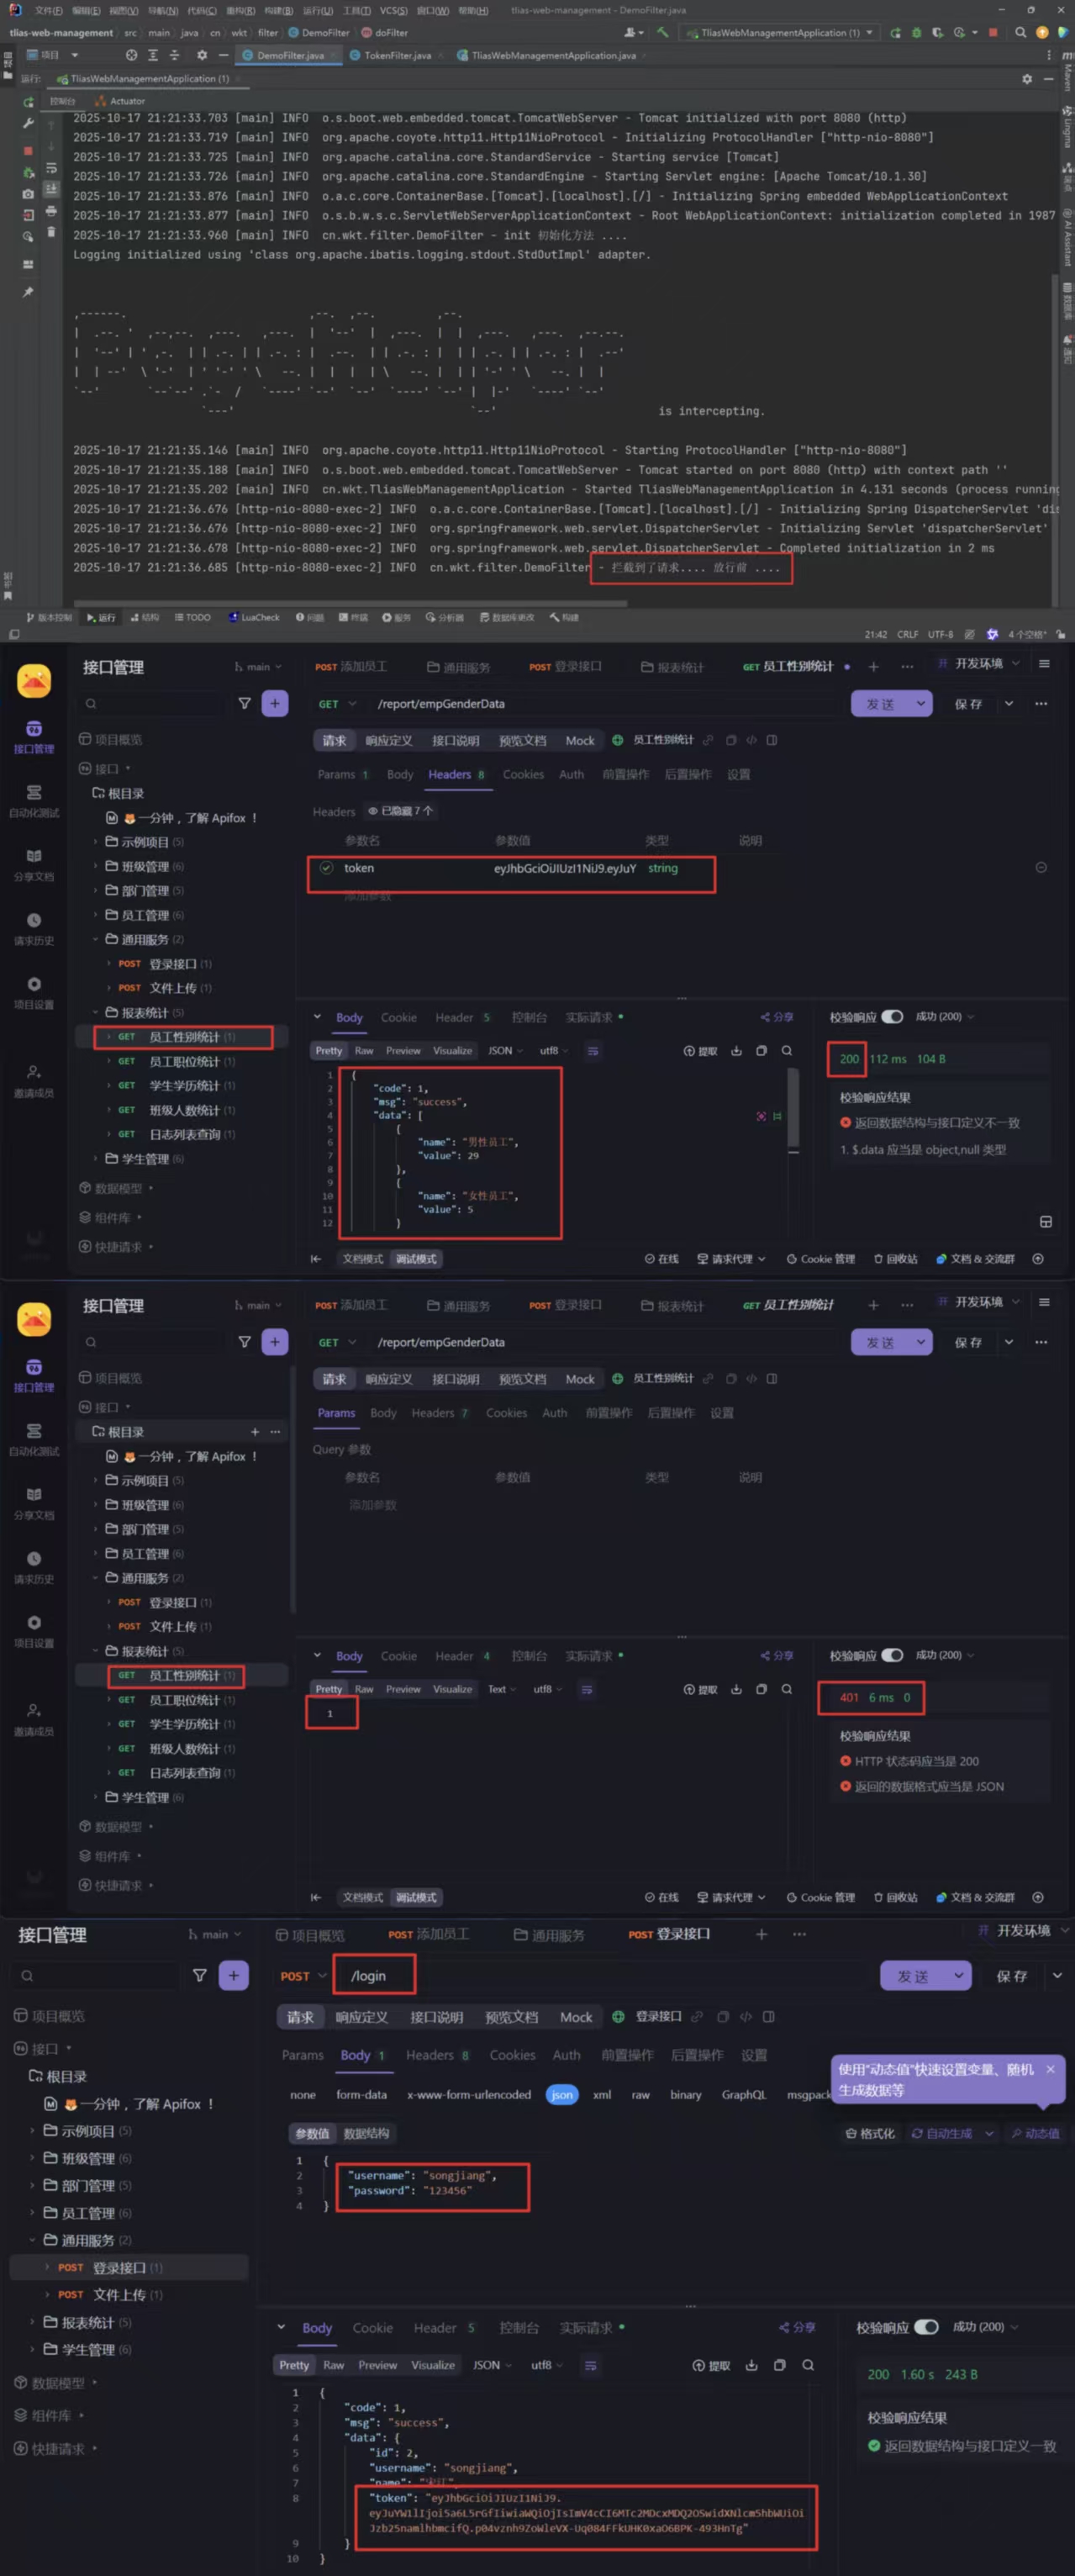Uncheck the token header checkbox
1075x2576 pixels.
(x=326, y=868)
